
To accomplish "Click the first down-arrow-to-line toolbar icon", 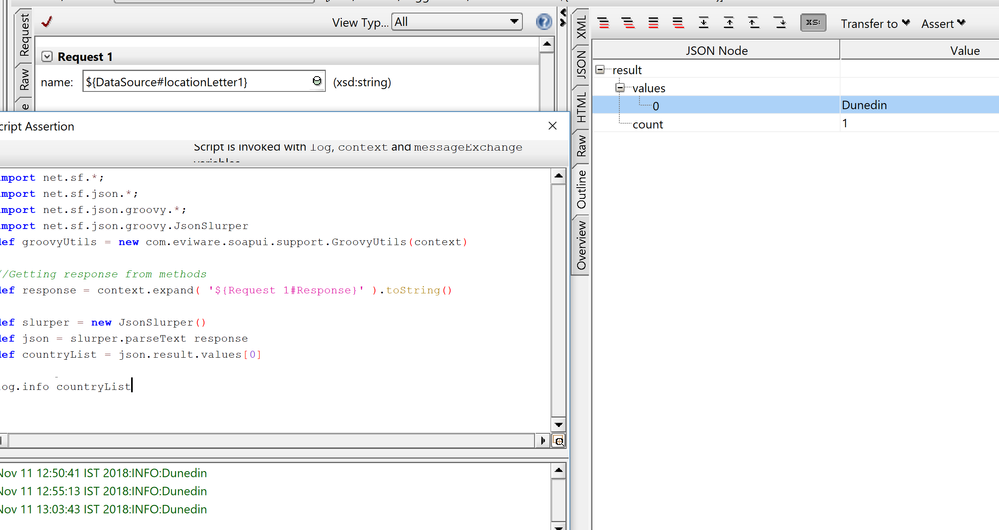I will [x=704, y=23].
